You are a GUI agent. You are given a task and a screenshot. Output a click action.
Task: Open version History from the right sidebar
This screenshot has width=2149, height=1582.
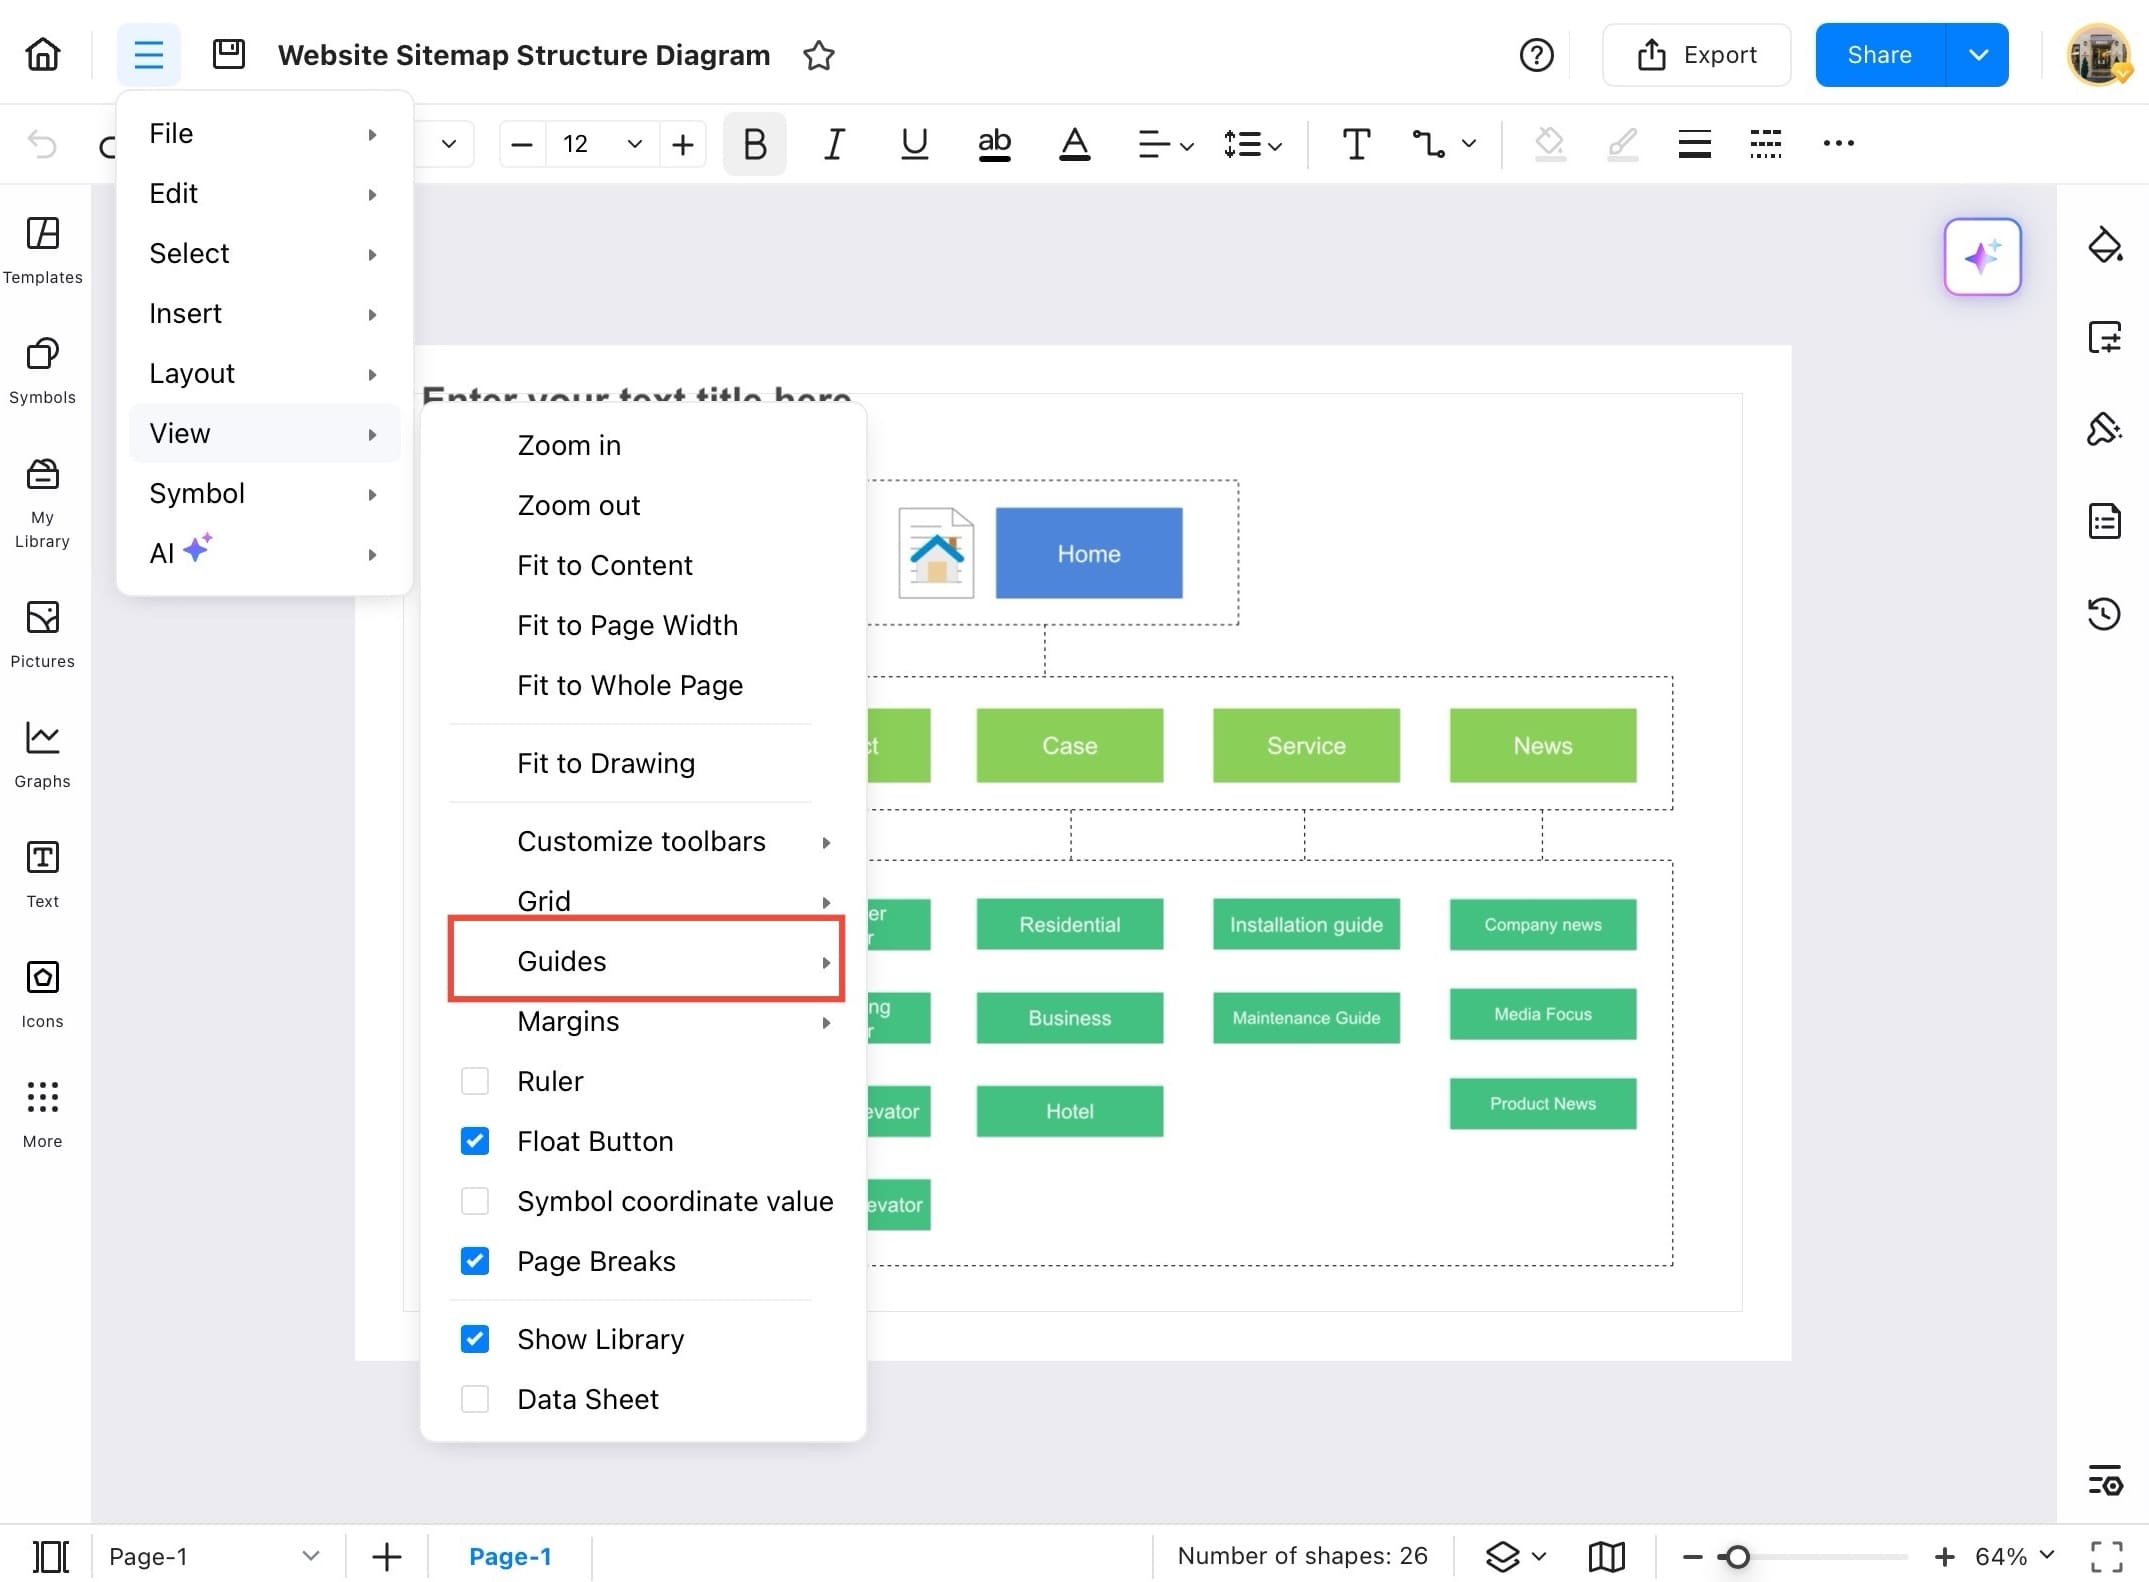2105,614
